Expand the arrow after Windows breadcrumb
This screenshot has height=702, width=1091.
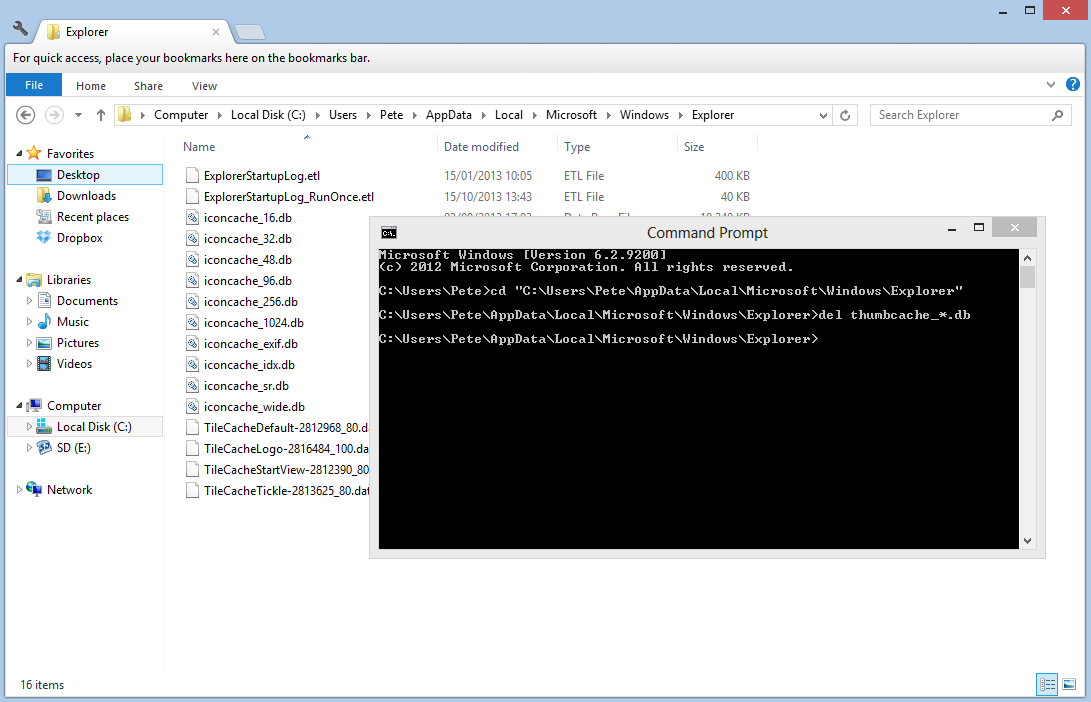pos(682,115)
